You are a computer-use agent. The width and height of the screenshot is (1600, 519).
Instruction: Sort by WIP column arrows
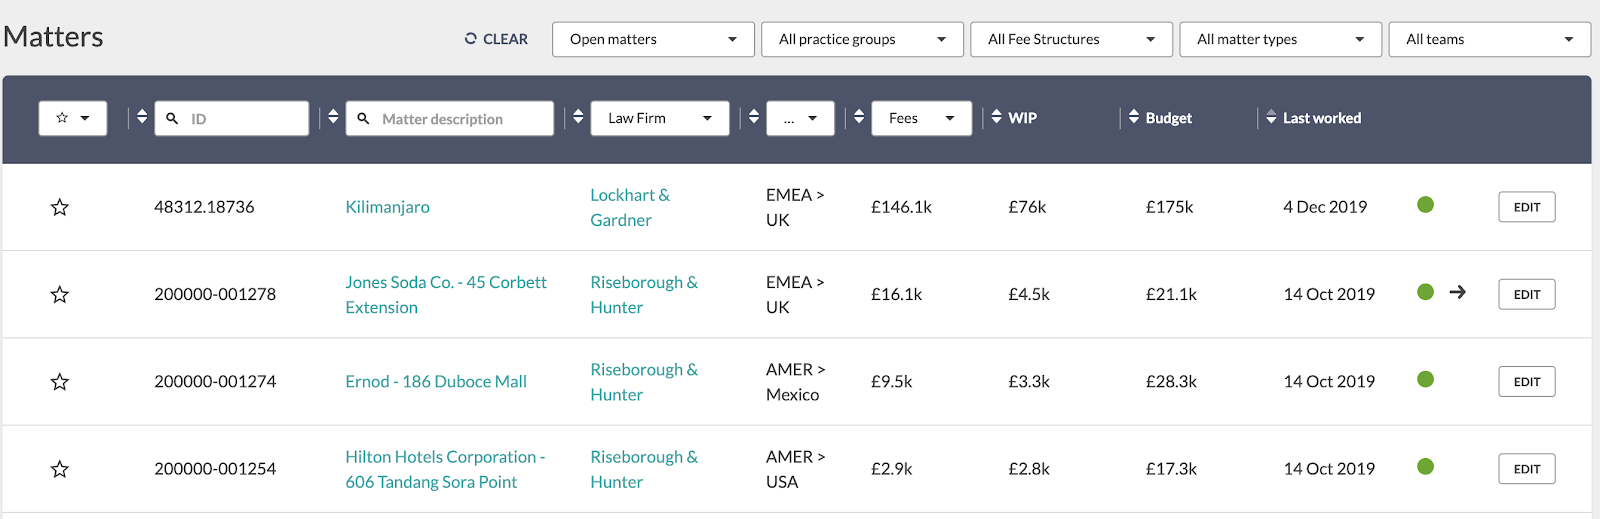[x=996, y=117]
